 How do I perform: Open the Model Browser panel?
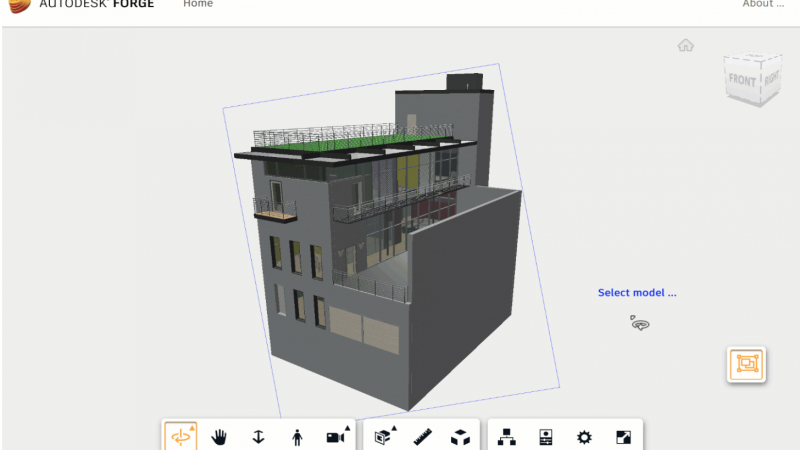pyautogui.click(x=506, y=437)
